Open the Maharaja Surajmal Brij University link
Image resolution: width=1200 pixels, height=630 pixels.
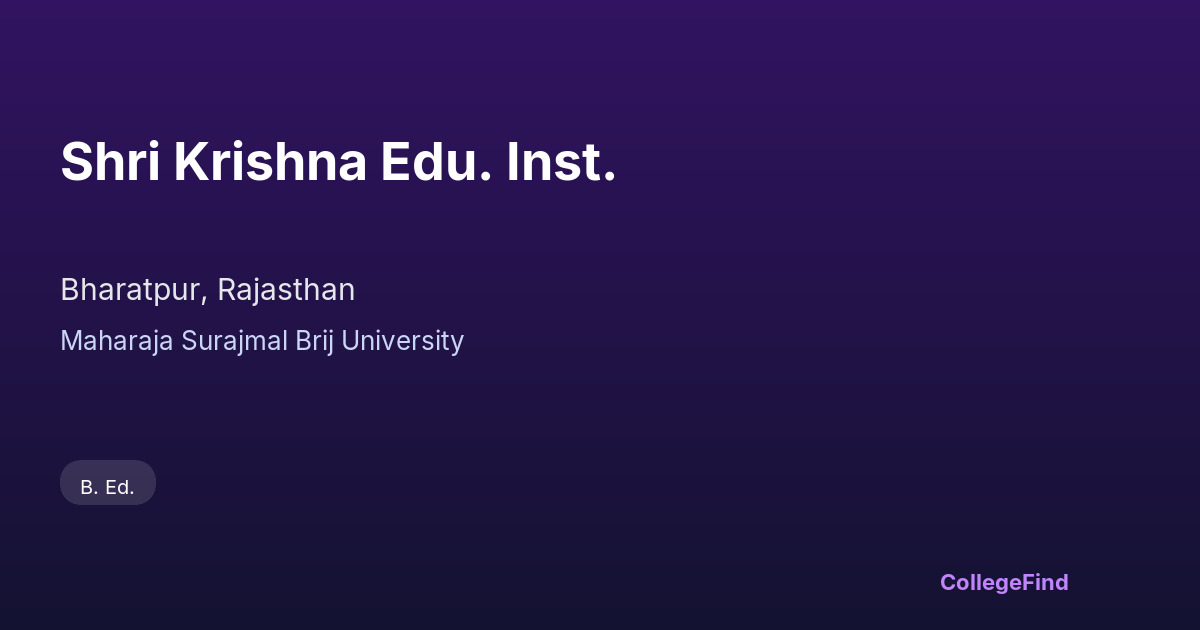point(262,341)
